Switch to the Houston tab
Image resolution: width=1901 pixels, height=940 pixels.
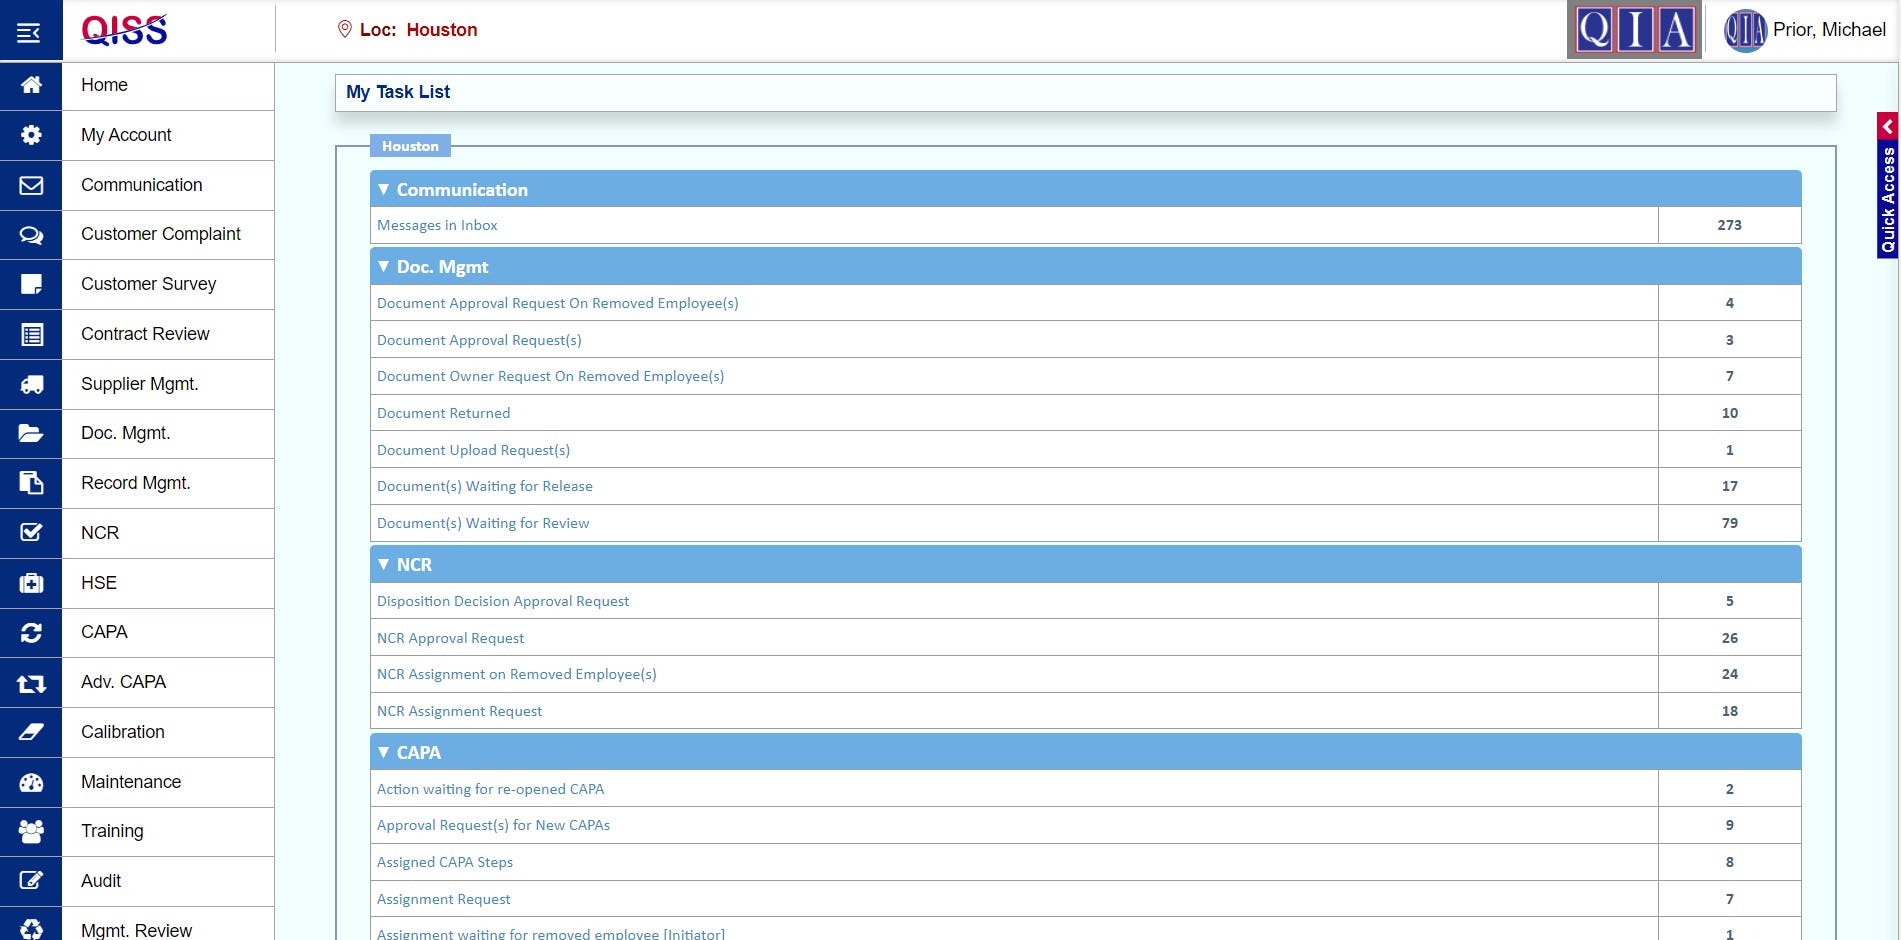pos(410,146)
